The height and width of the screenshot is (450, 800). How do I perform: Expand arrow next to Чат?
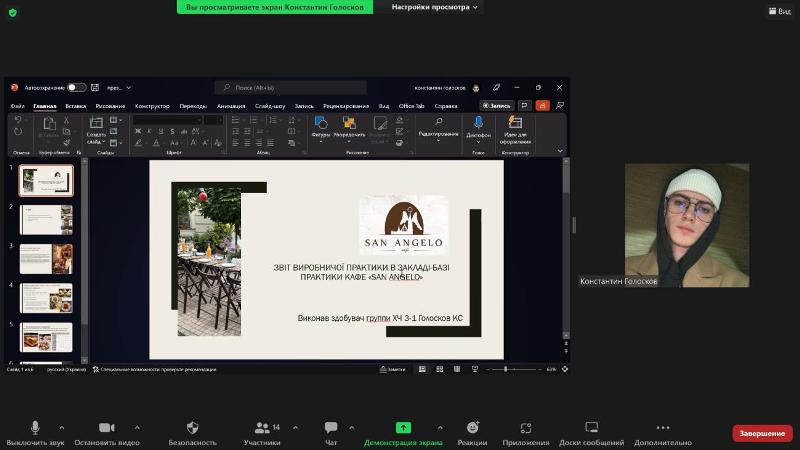(x=352, y=428)
